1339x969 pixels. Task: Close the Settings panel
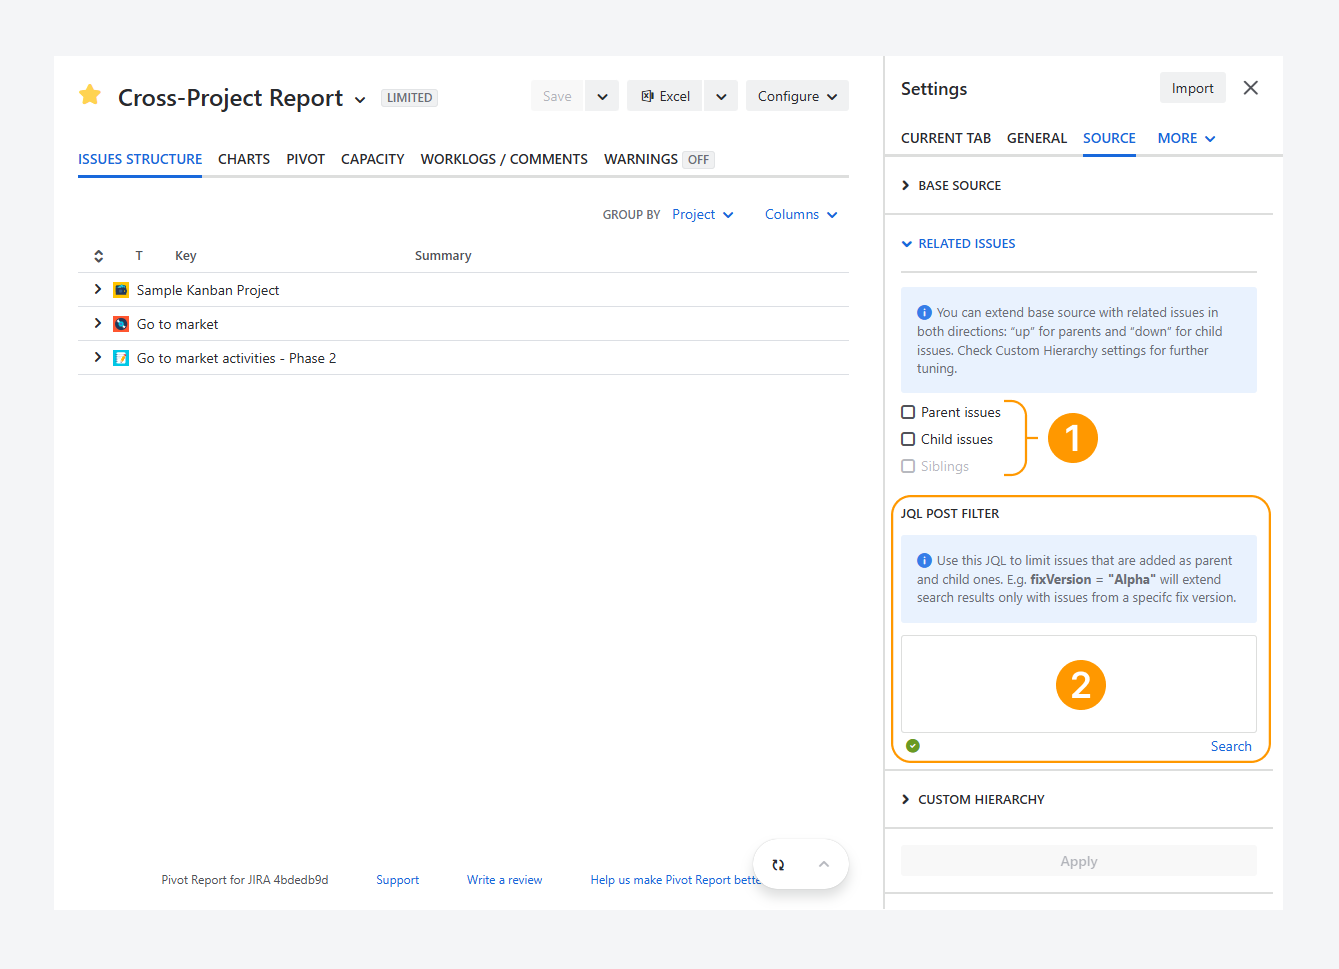pyautogui.click(x=1250, y=88)
